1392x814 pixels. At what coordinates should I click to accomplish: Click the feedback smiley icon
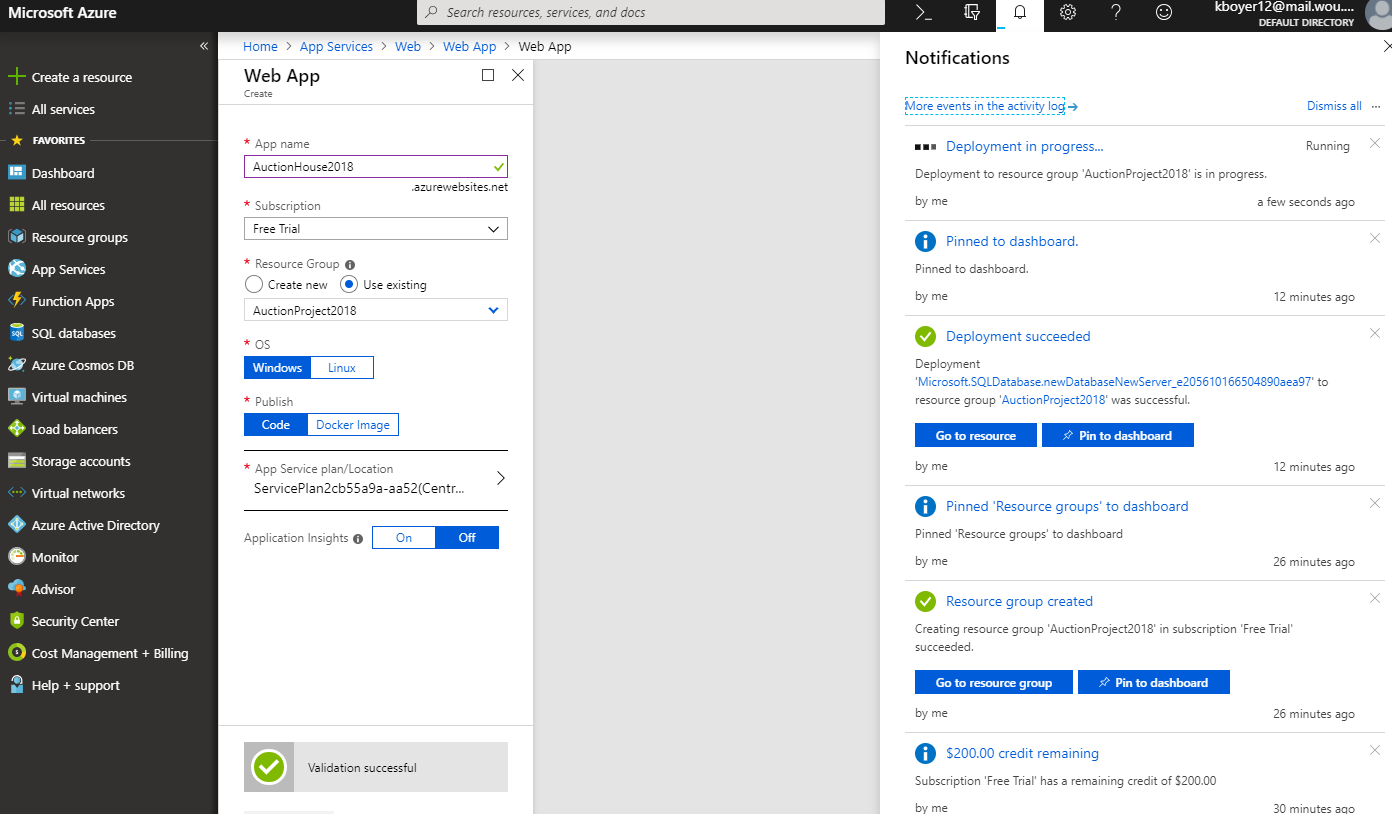(x=1164, y=13)
